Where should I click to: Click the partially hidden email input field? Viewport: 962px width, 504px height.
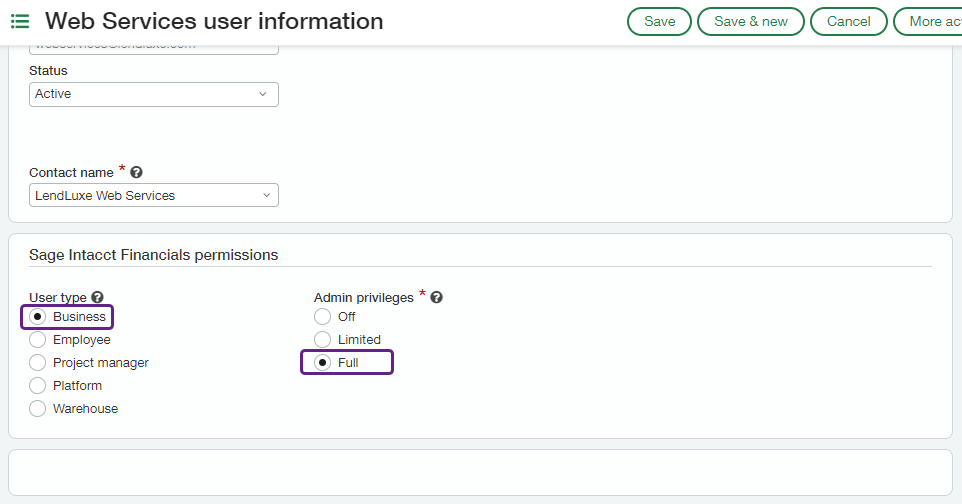pyautogui.click(x=154, y=47)
